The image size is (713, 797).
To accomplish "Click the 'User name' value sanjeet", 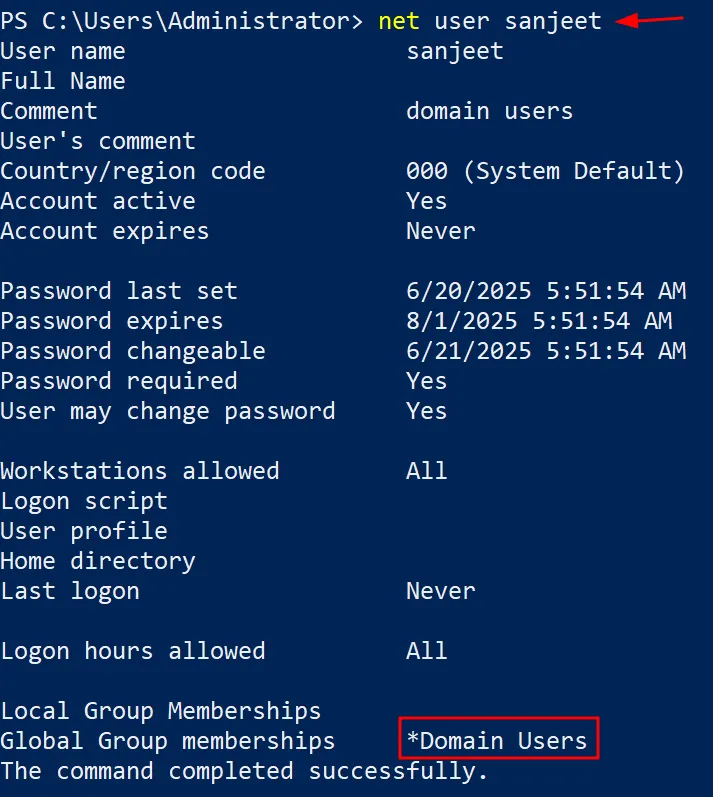I will (454, 51).
